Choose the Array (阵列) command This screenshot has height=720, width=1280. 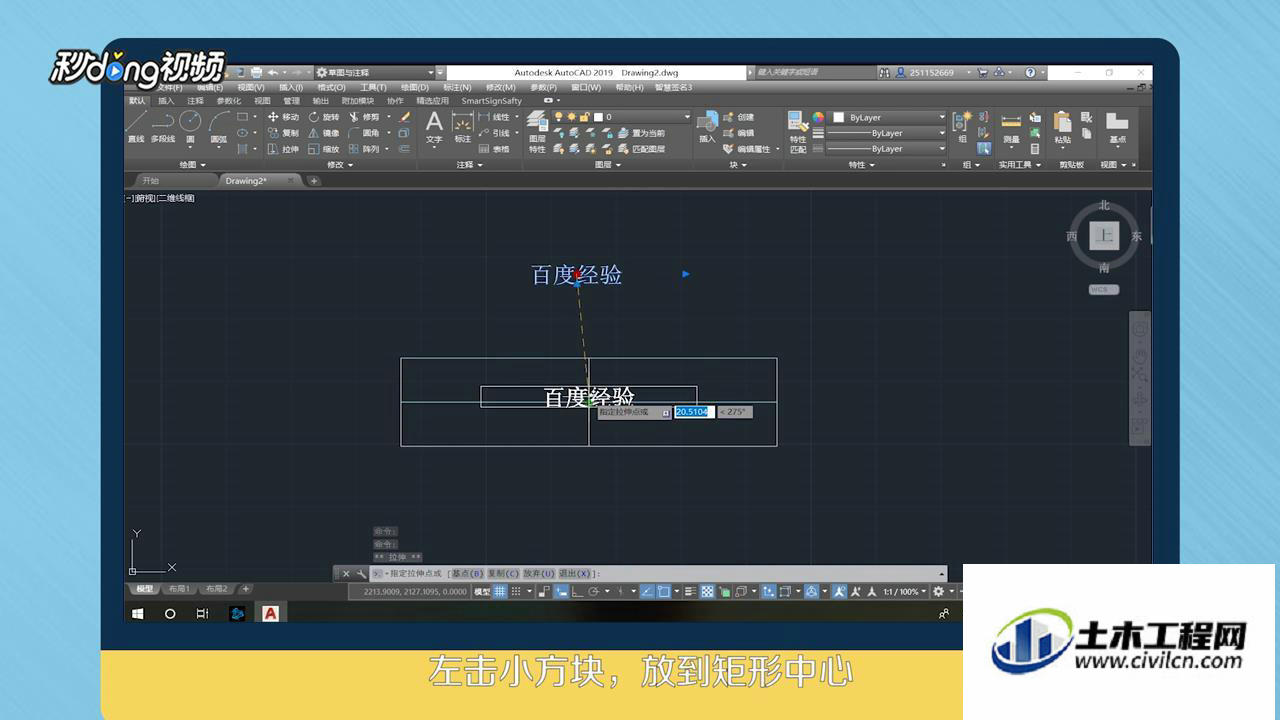(364, 149)
